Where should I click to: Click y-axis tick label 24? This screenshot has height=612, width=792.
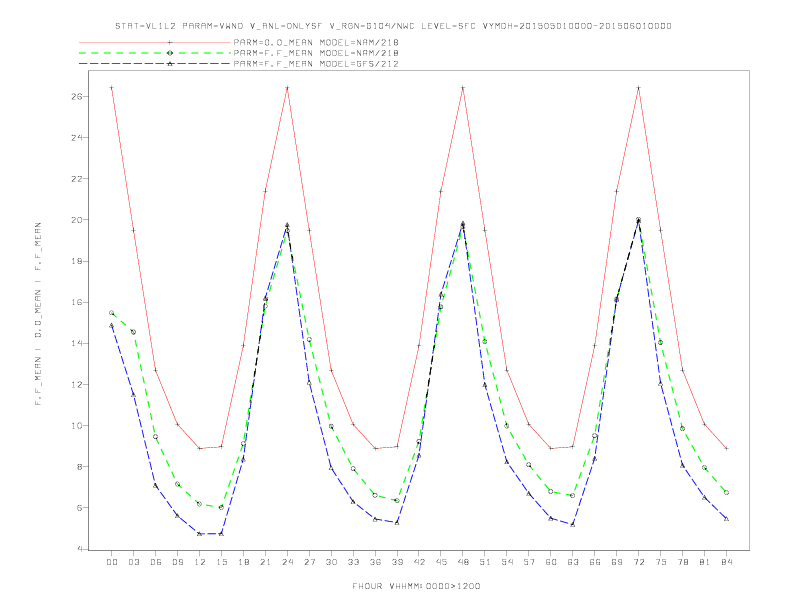tap(77, 138)
